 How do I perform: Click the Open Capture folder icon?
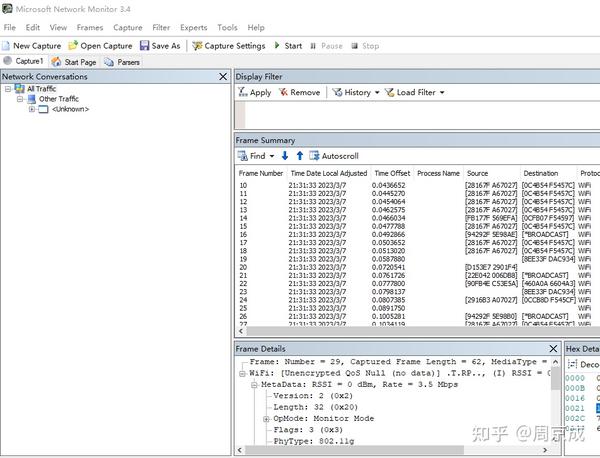(x=73, y=46)
